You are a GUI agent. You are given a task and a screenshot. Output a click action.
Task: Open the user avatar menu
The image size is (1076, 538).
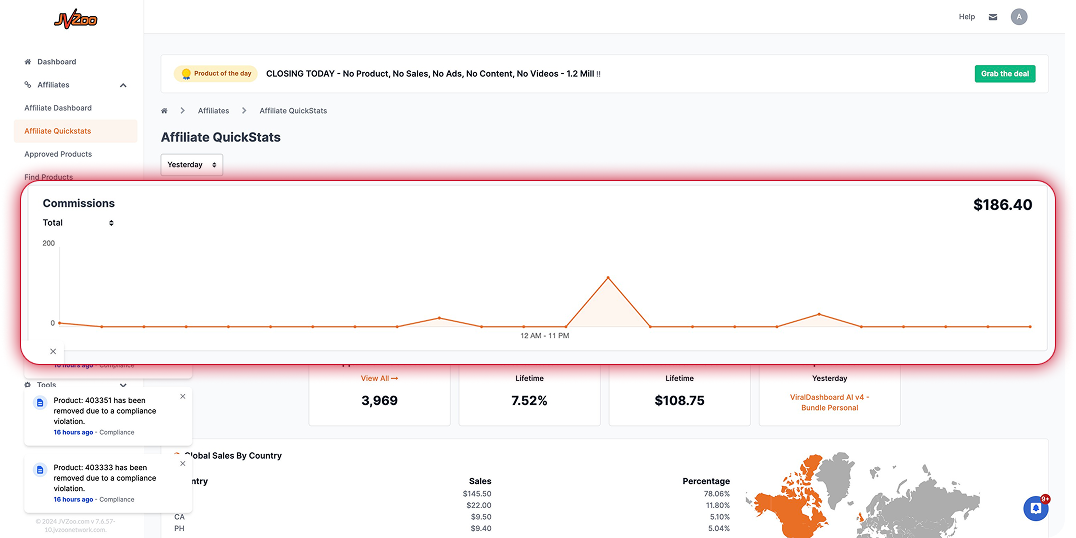click(x=1019, y=17)
